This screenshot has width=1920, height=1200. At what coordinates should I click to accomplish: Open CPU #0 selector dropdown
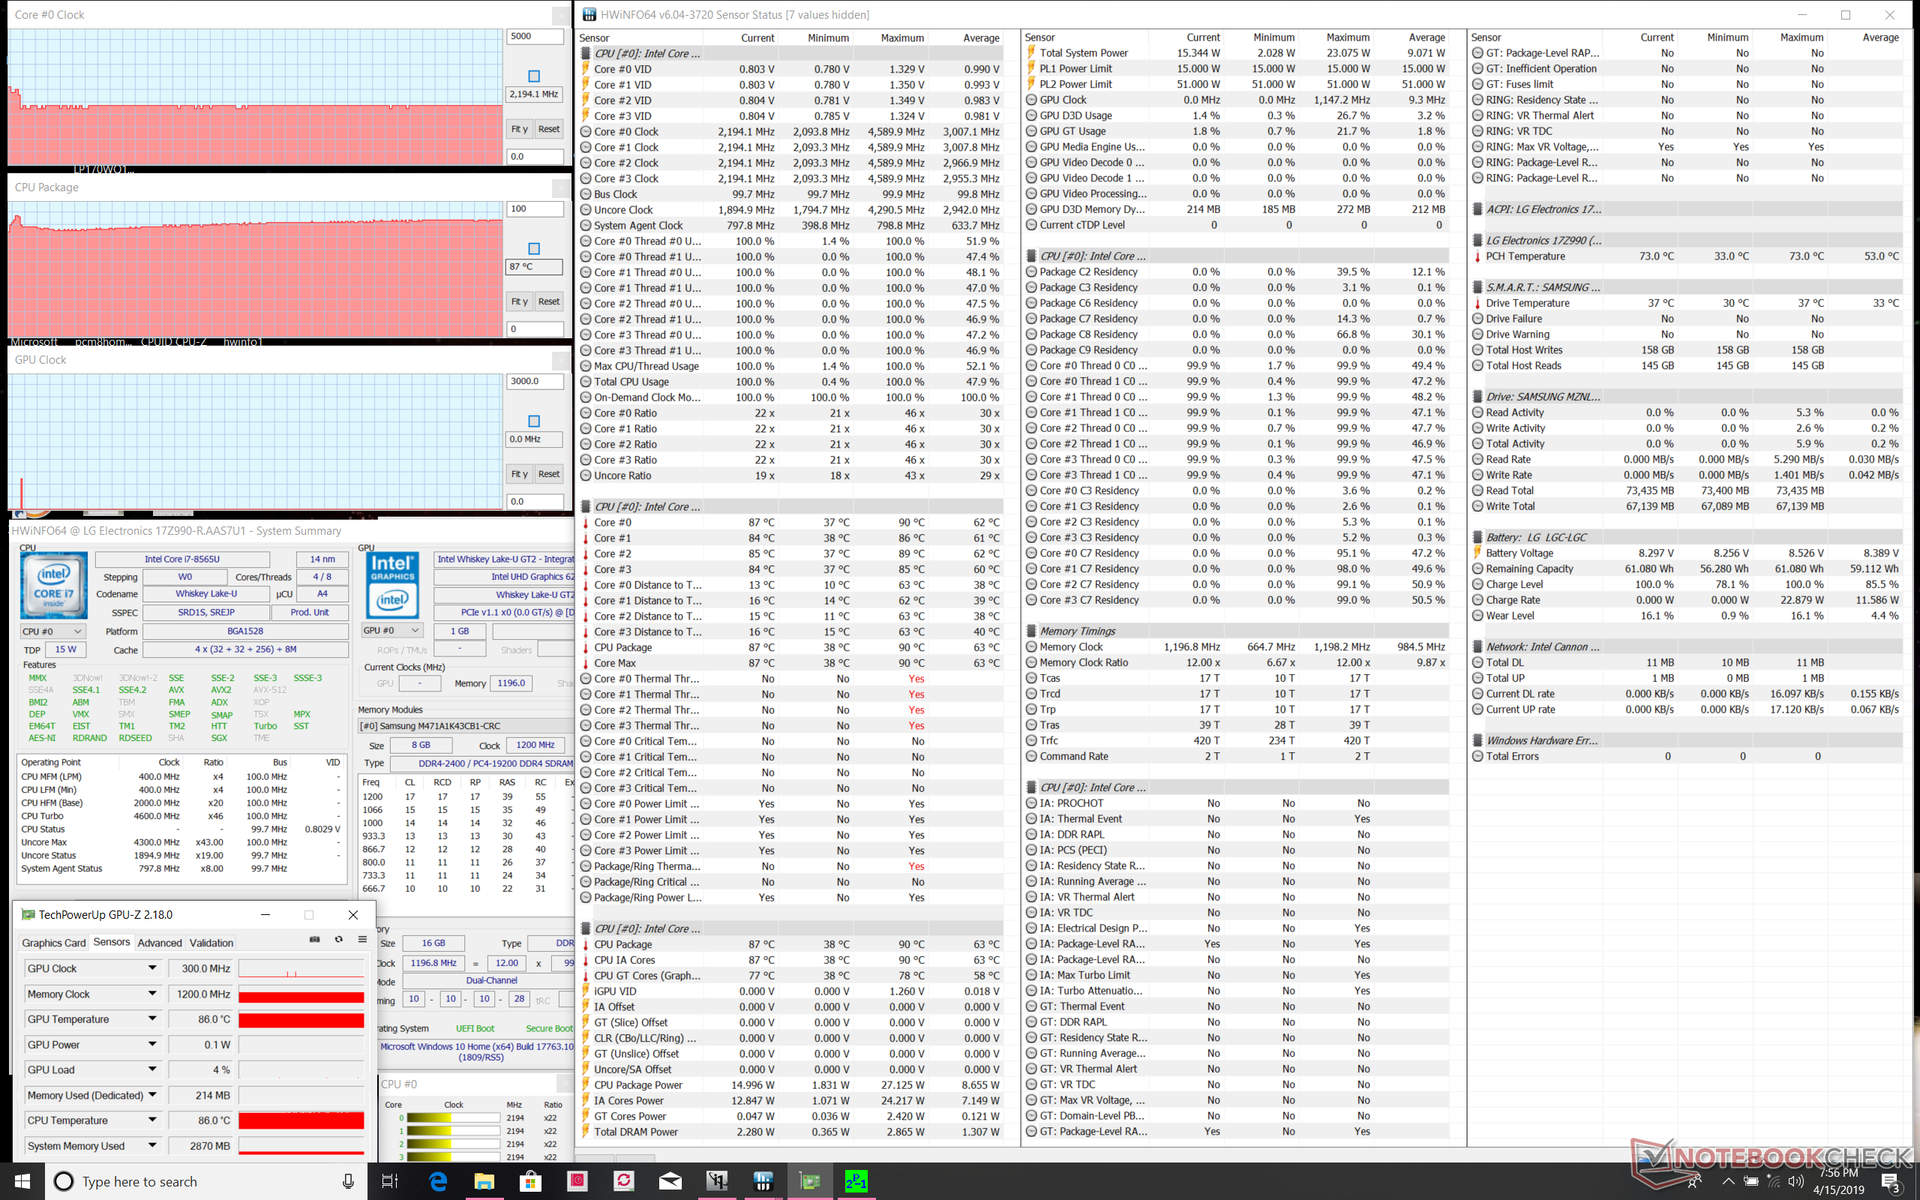53,632
